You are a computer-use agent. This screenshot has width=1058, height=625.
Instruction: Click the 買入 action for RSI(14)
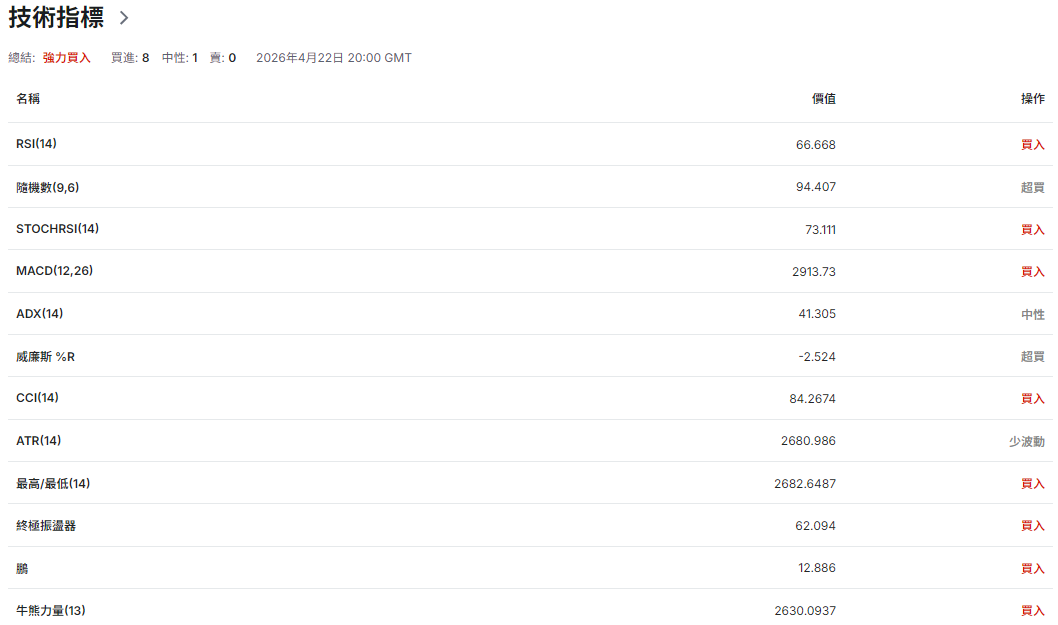pyautogui.click(x=1032, y=145)
